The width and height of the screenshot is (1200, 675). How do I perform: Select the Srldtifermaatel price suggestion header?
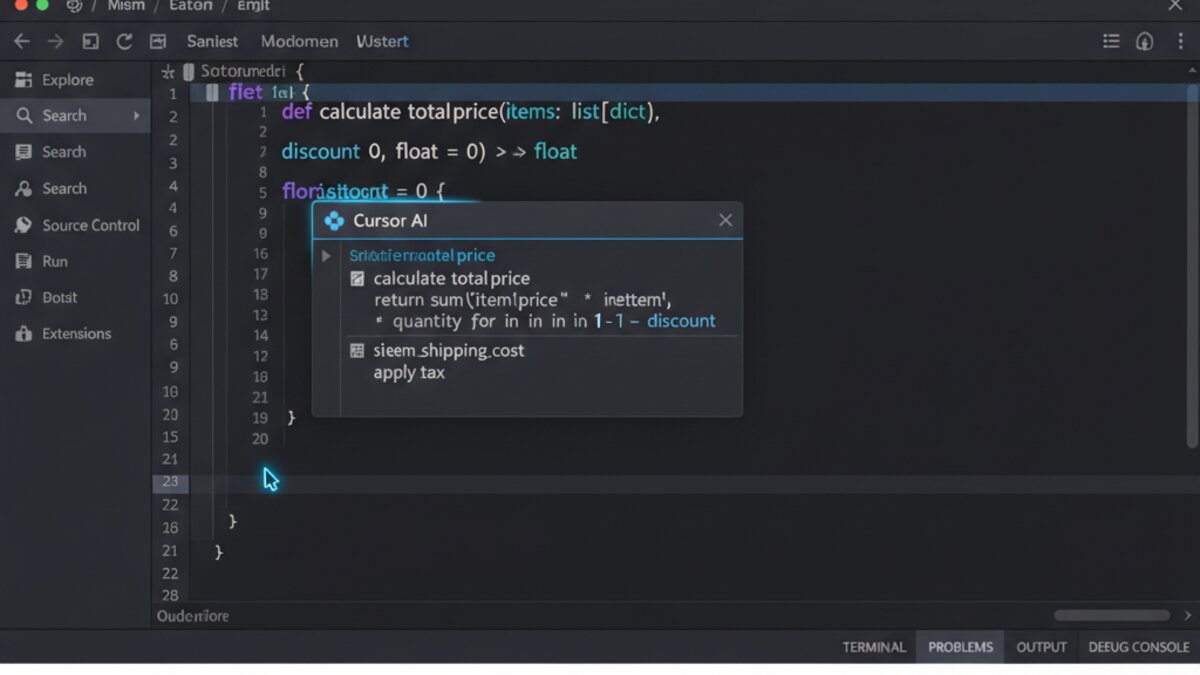click(422, 256)
